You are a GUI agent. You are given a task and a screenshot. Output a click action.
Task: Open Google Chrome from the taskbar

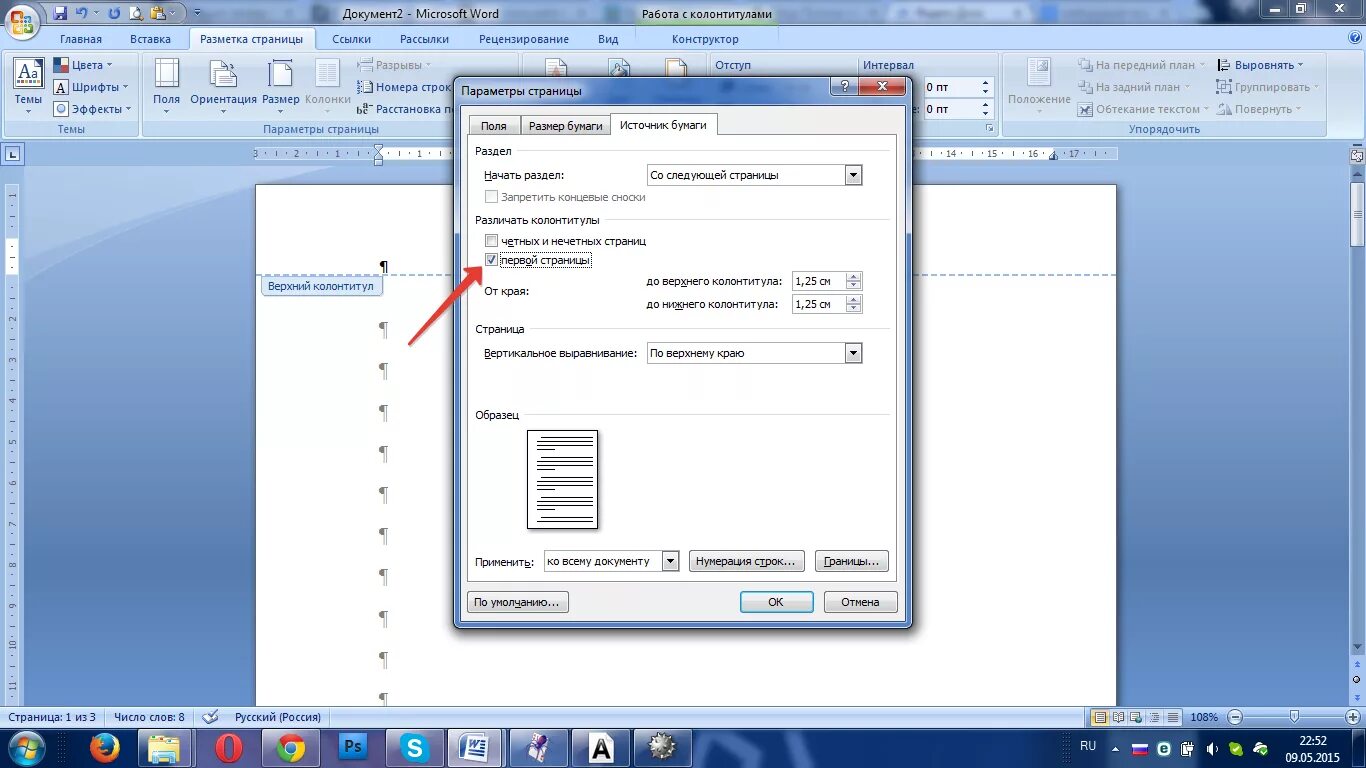coord(291,747)
